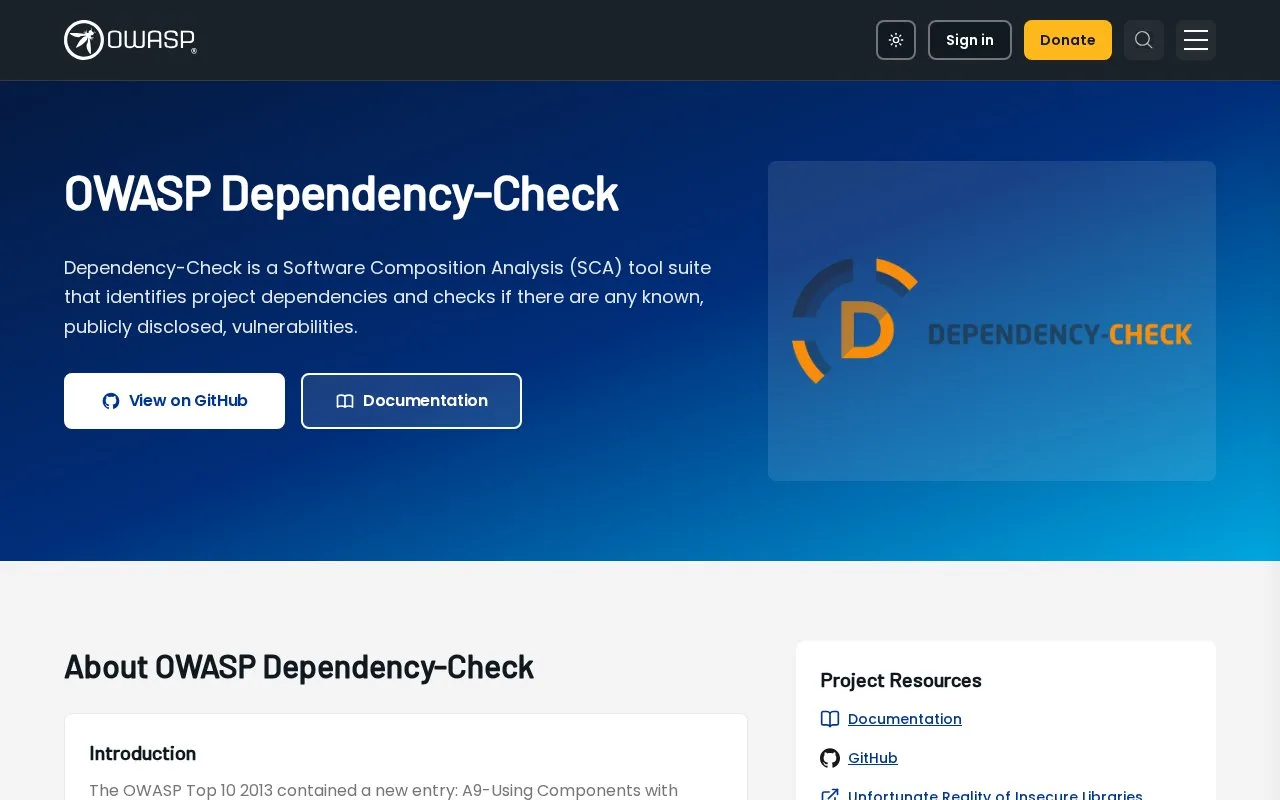Open the GitHub link in Project Resources
Image resolution: width=1280 pixels, height=800 pixels.
click(x=873, y=758)
